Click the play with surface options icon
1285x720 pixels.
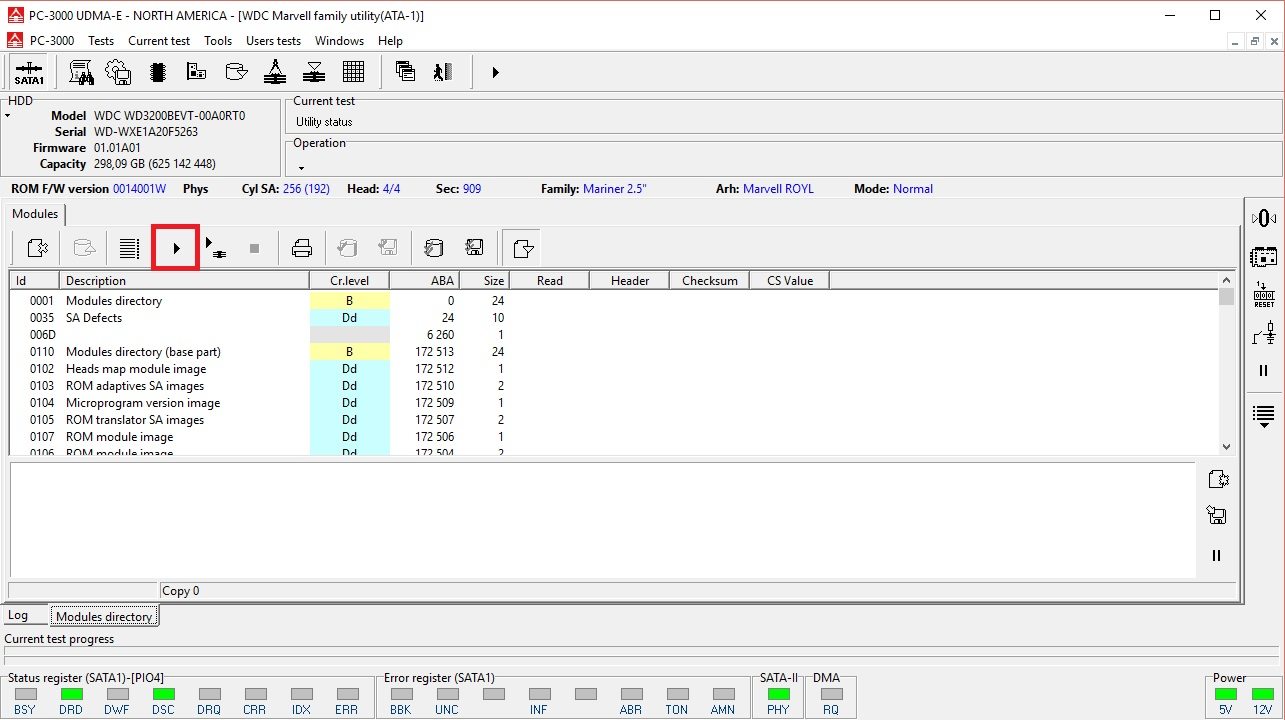click(x=216, y=248)
